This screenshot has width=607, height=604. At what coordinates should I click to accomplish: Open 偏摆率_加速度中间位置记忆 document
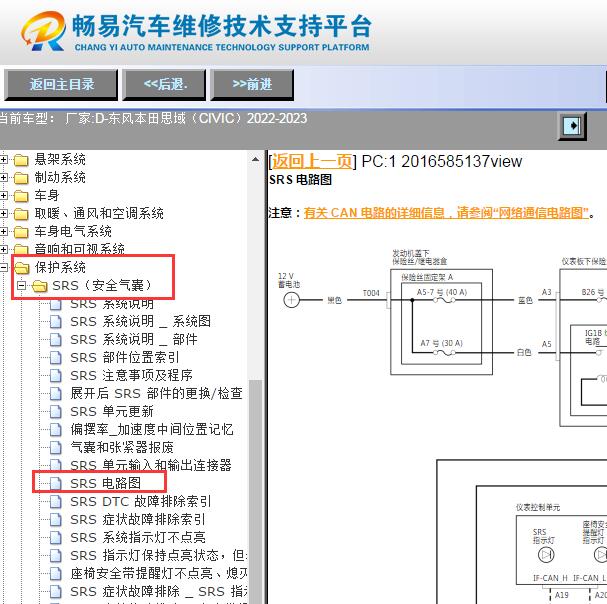tap(152, 429)
